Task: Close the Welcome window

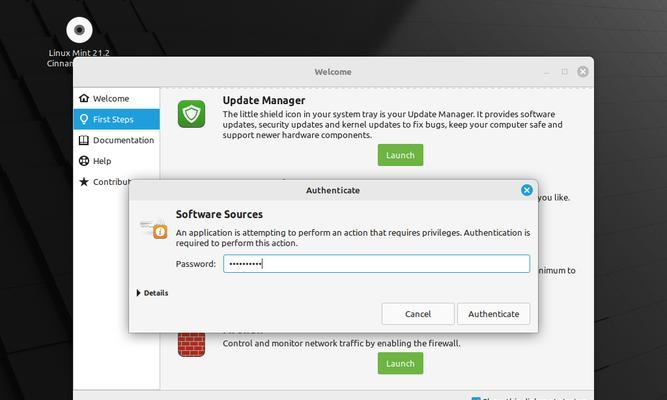Action: tap(583, 71)
